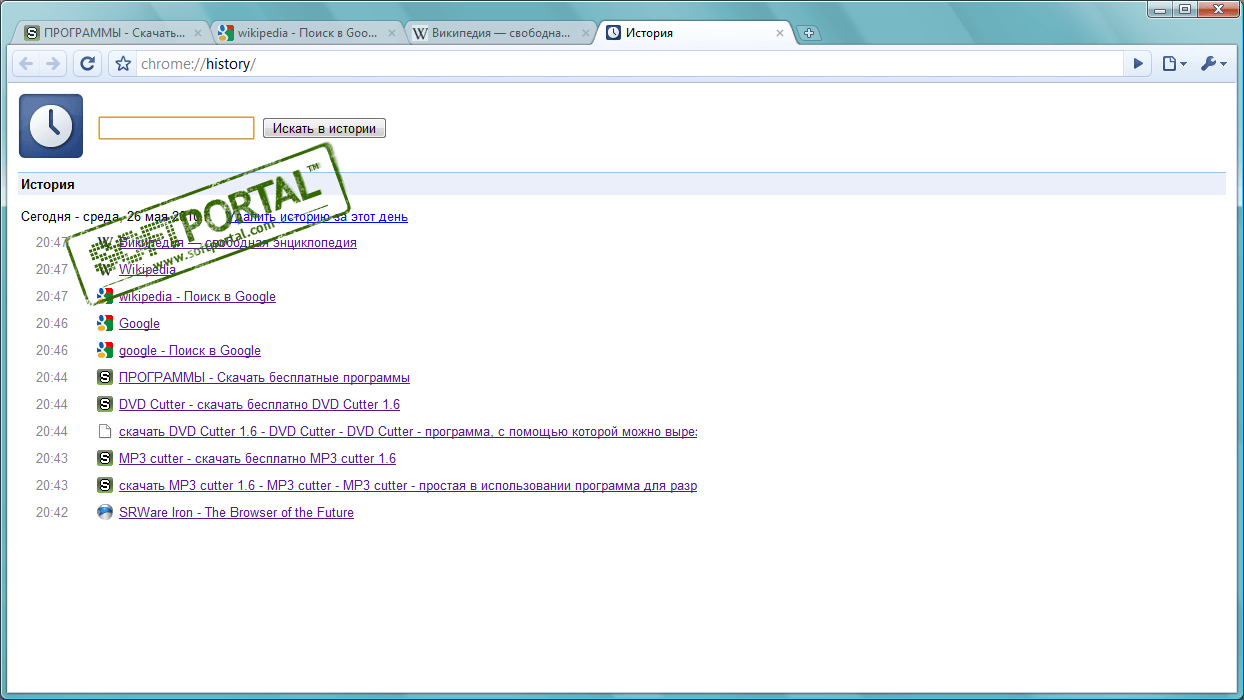Go back using the back arrow
Viewport: 1244px width, 700px height.
tap(27, 64)
